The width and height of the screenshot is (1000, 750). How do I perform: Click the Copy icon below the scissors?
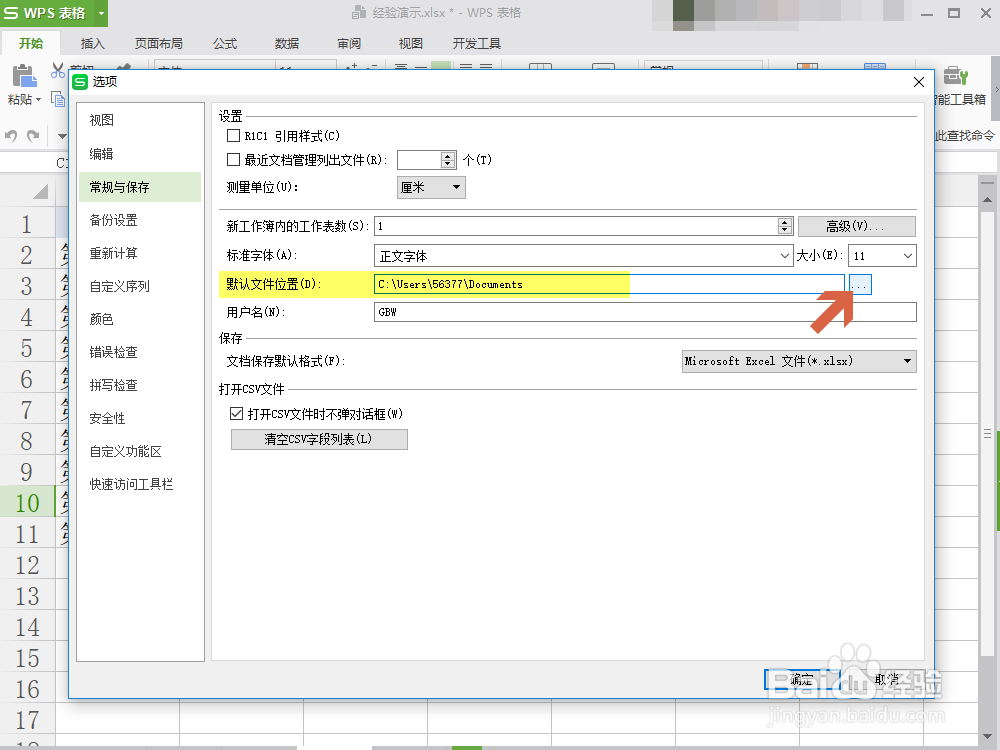tap(57, 98)
